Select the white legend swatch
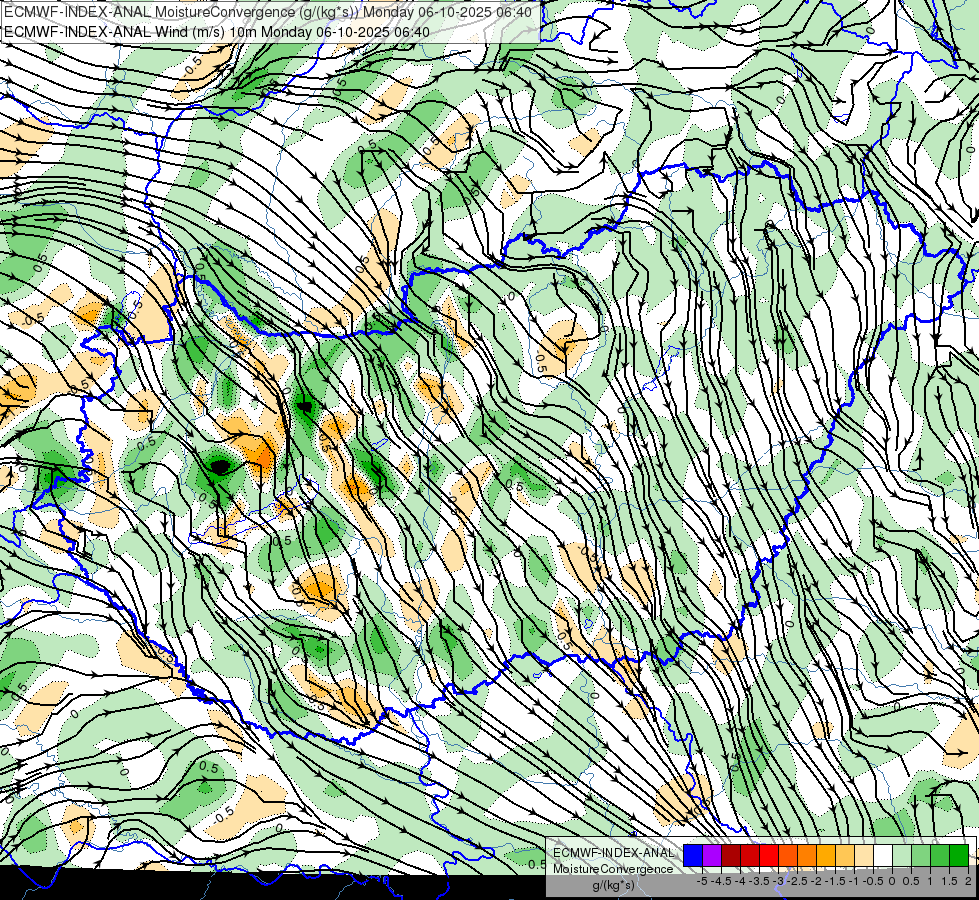The height and width of the screenshot is (900, 979). [x=883, y=855]
